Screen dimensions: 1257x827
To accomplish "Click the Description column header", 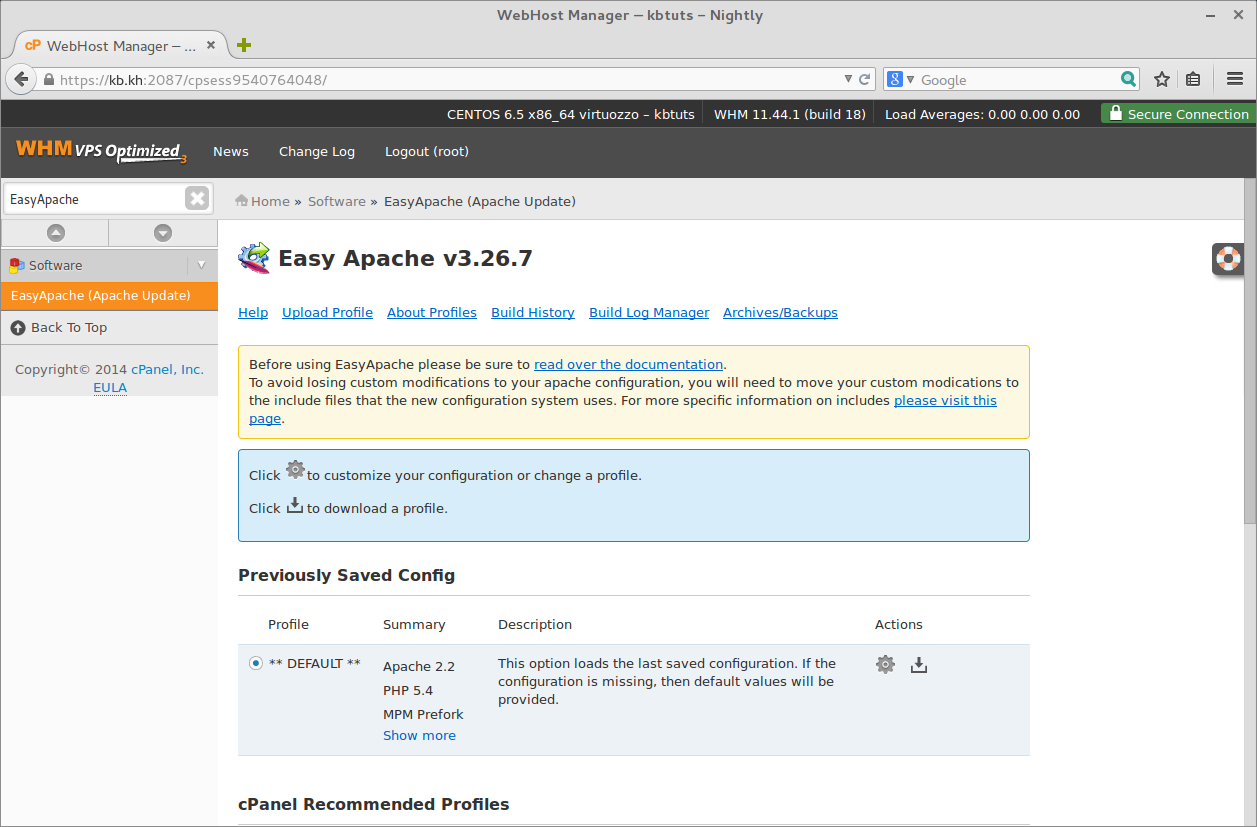I will pyautogui.click(x=535, y=624).
